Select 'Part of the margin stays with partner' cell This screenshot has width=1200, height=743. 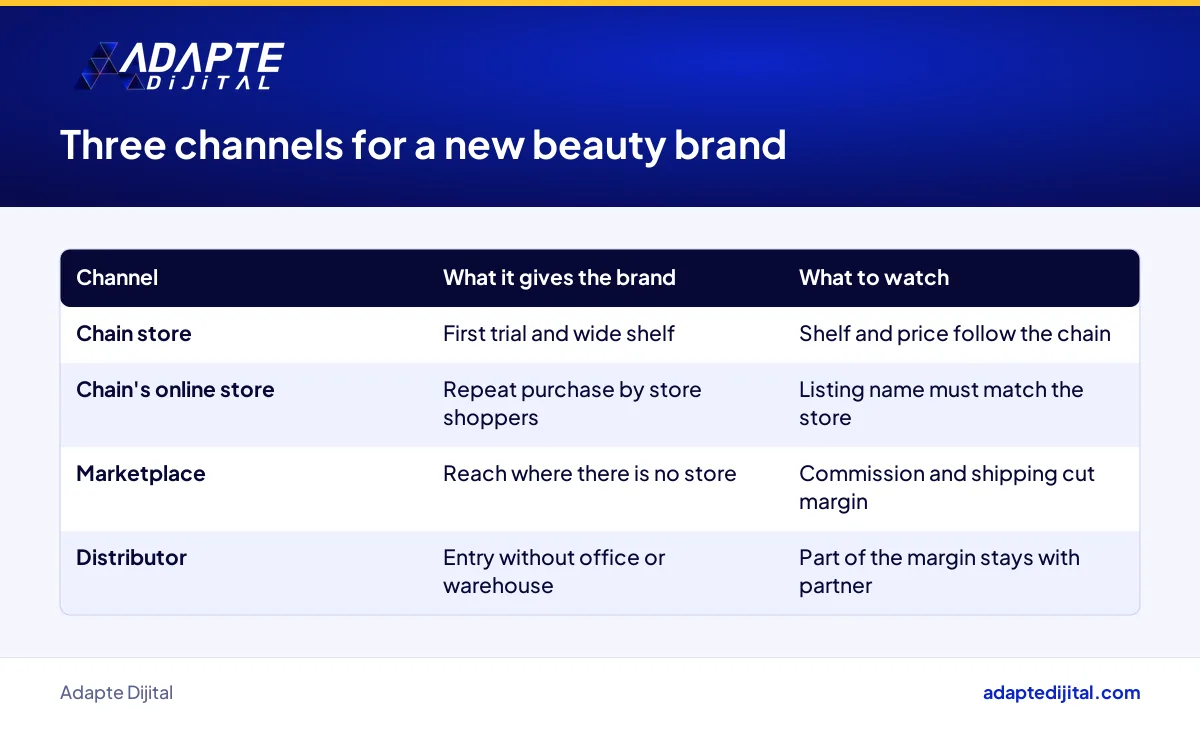pos(939,572)
